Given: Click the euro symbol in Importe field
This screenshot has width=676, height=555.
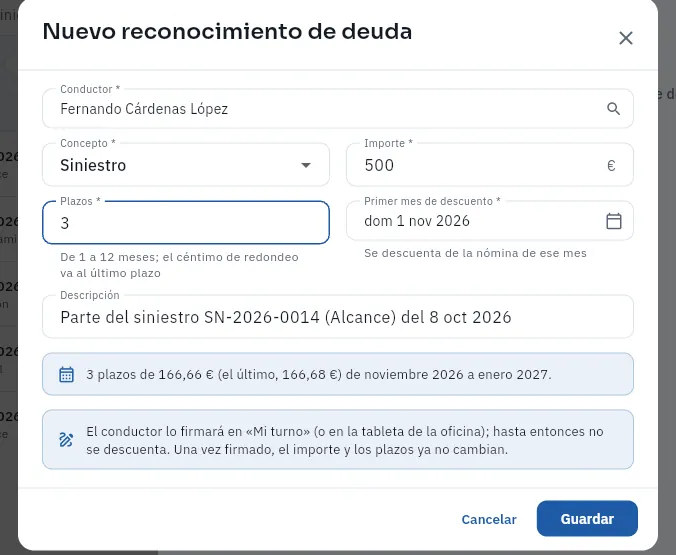Looking at the screenshot, I should 611,165.
